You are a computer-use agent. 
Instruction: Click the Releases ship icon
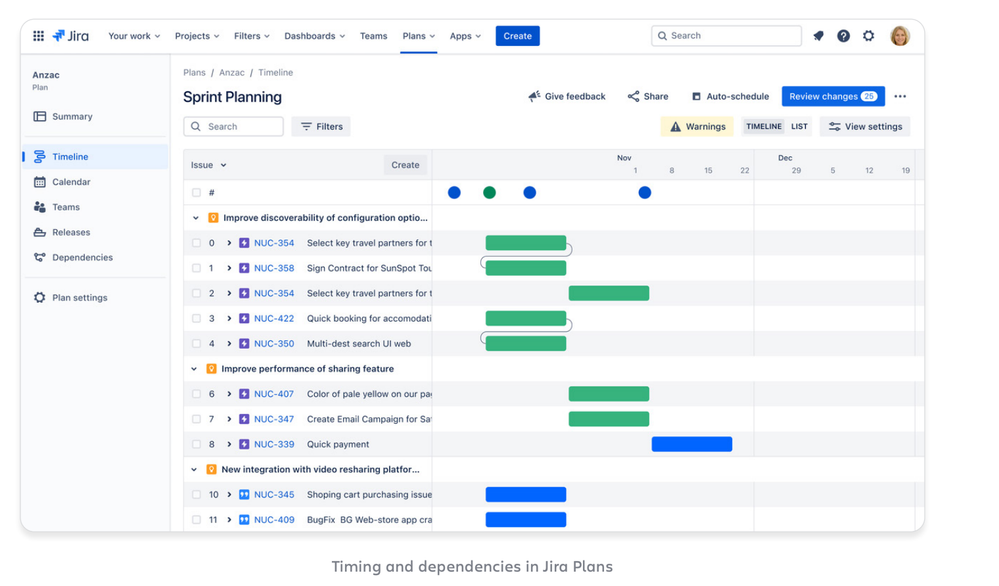pos(40,232)
